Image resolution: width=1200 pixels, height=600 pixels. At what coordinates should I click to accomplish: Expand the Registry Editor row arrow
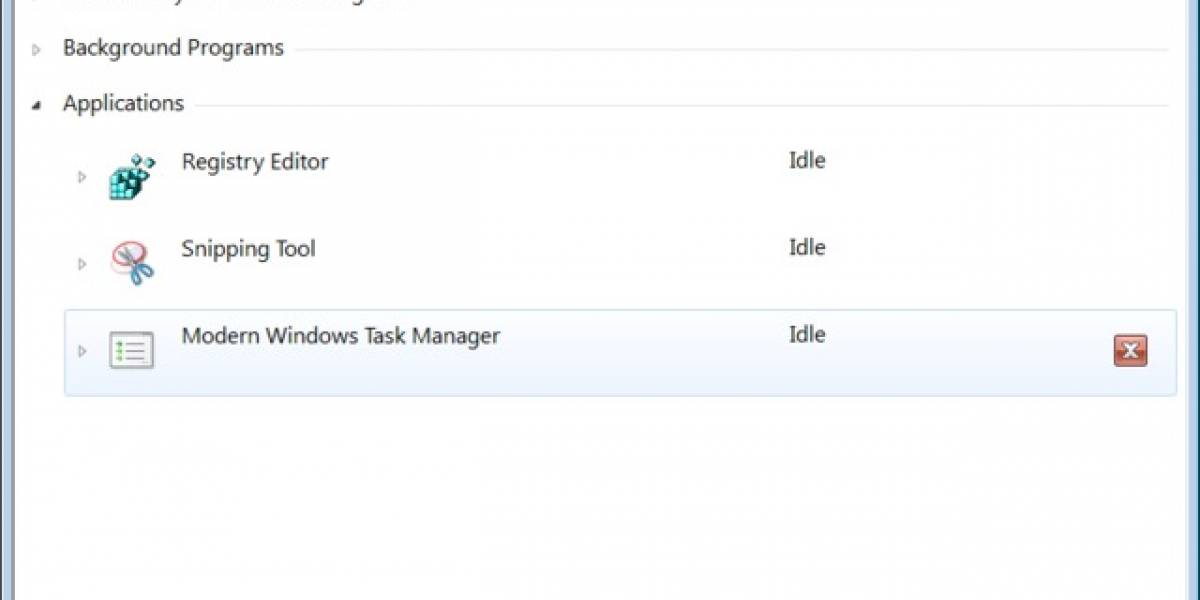click(x=82, y=177)
